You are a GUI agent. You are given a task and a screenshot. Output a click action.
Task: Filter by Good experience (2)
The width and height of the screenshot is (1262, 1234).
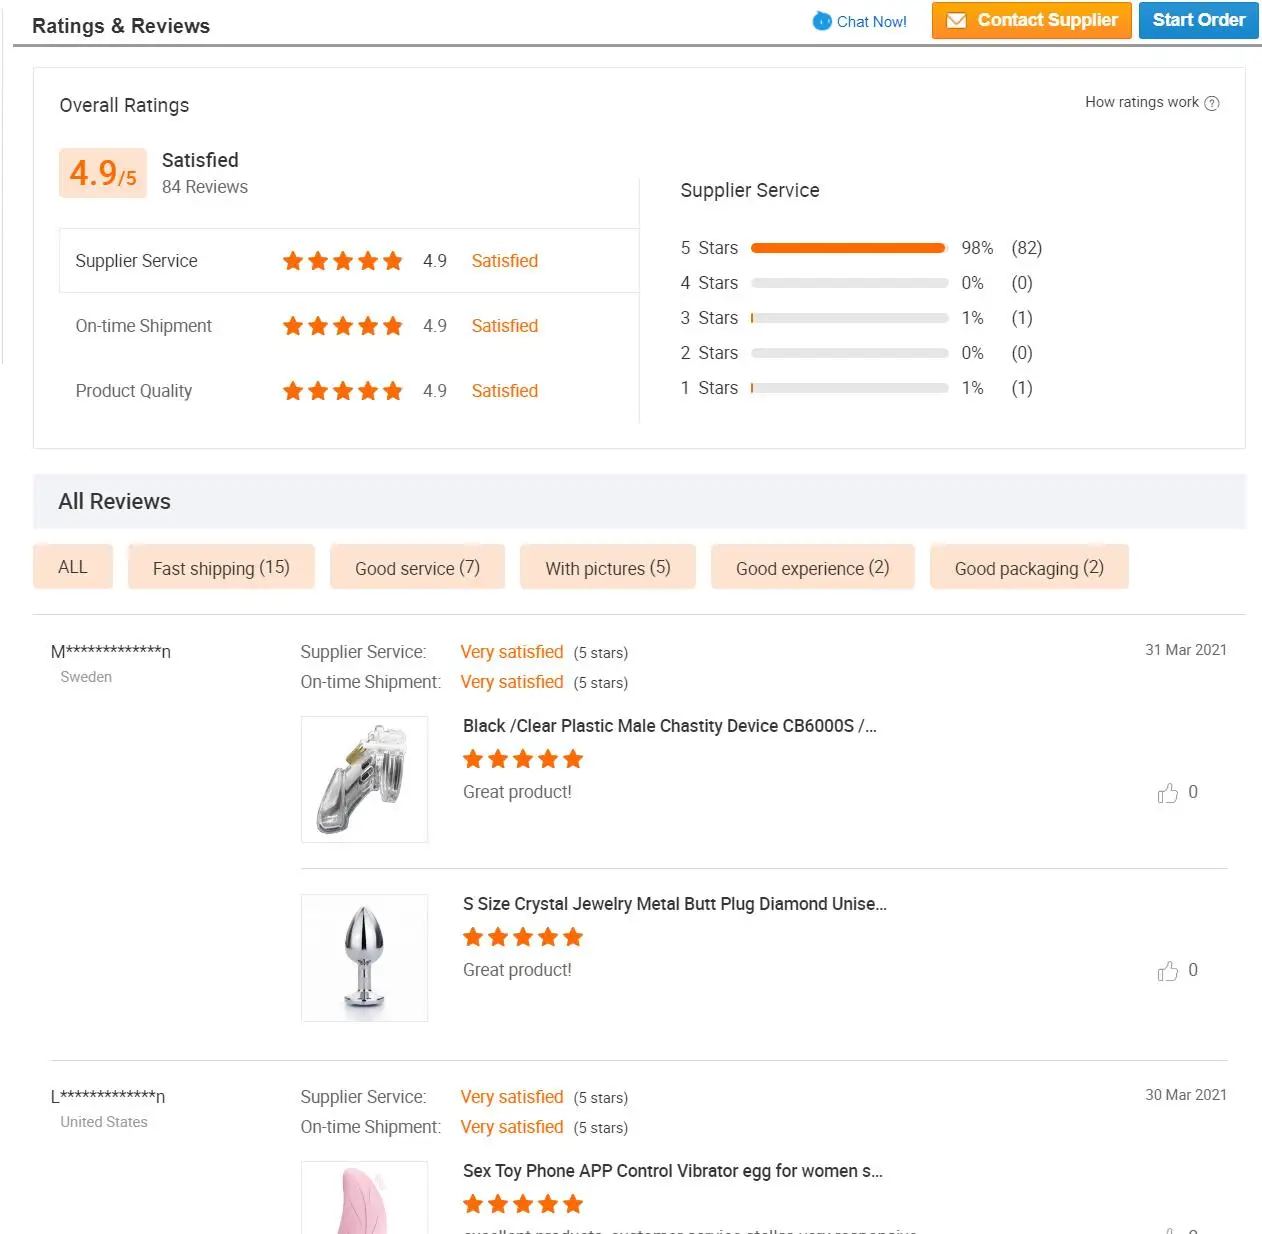click(x=812, y=568)
